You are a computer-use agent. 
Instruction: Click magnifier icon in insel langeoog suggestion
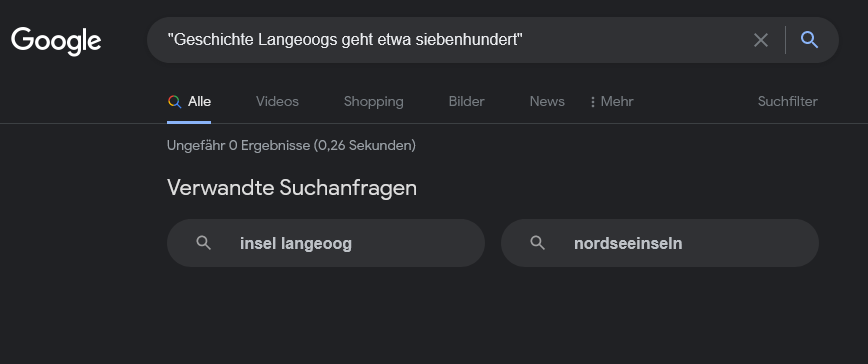204,243
